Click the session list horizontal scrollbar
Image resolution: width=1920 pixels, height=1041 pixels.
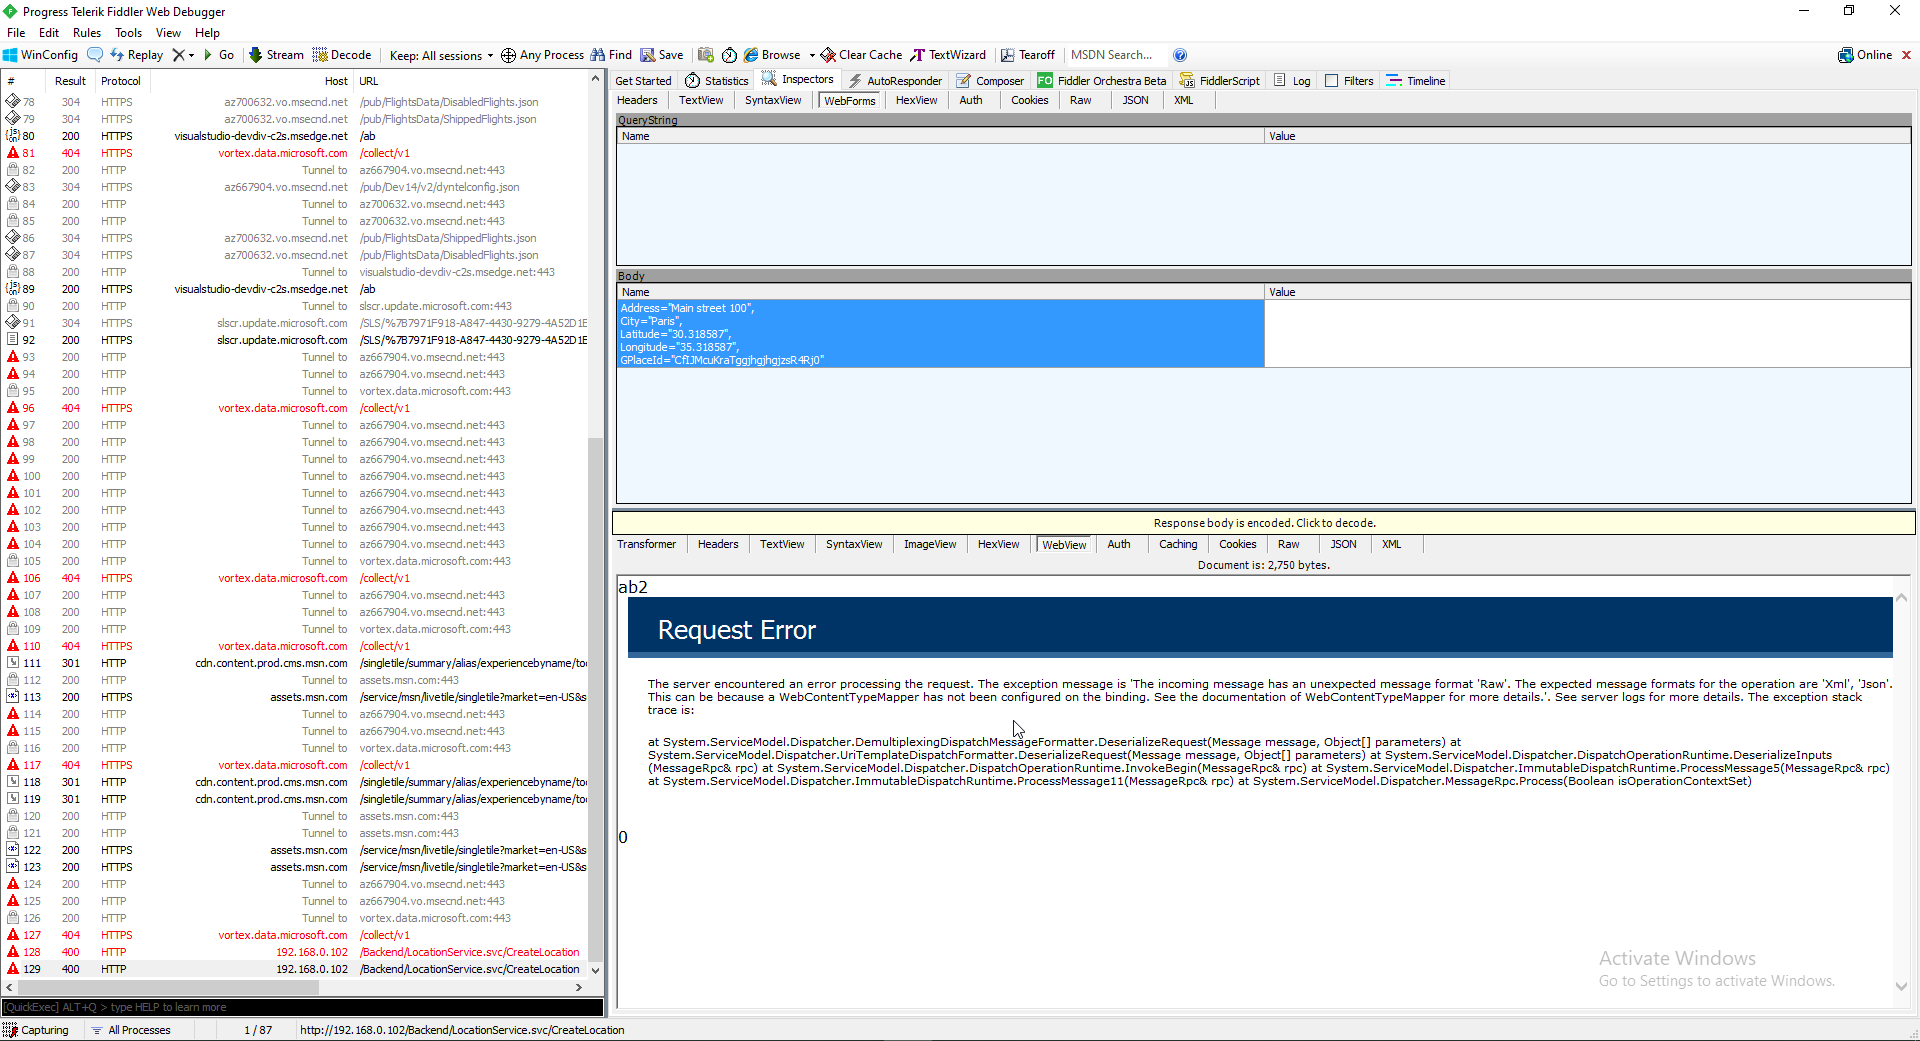click(x=170, y=987)
